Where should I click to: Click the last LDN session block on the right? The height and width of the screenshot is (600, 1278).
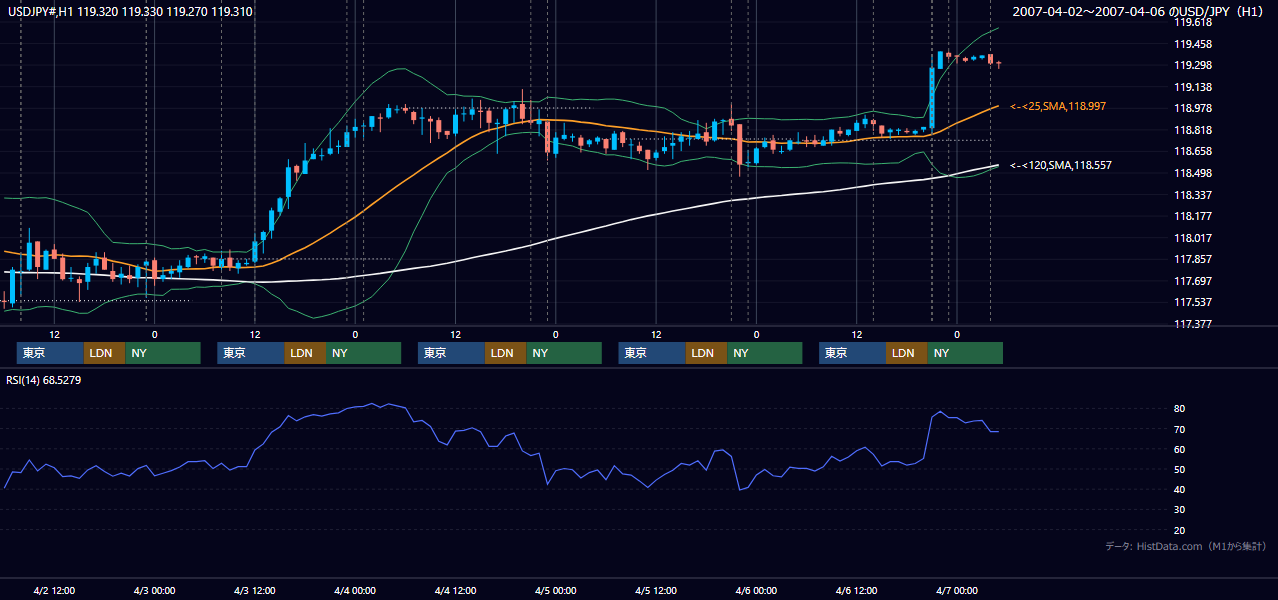click(x=906, y=353)
